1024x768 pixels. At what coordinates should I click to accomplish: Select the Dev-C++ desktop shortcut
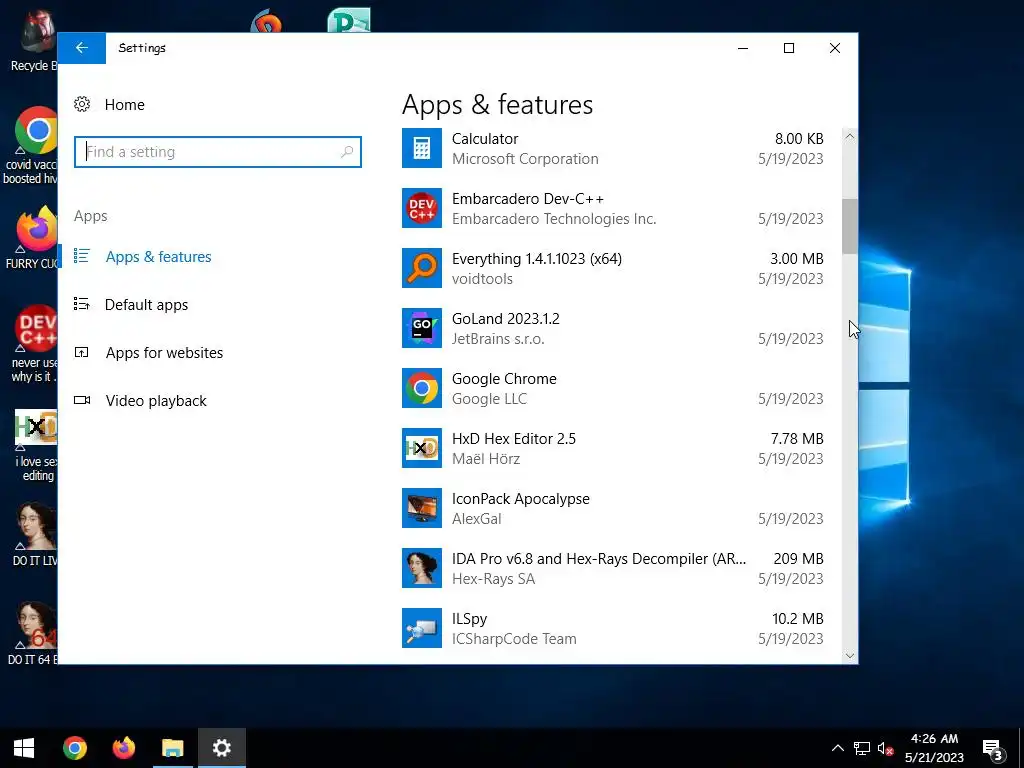(37, 328)
